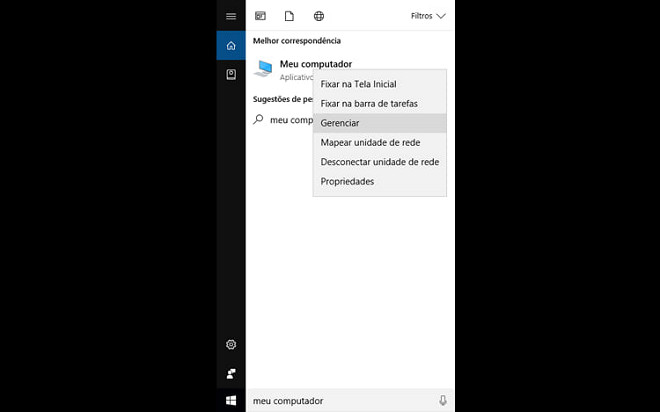Filter results by Apps icon

click(261, 16)
